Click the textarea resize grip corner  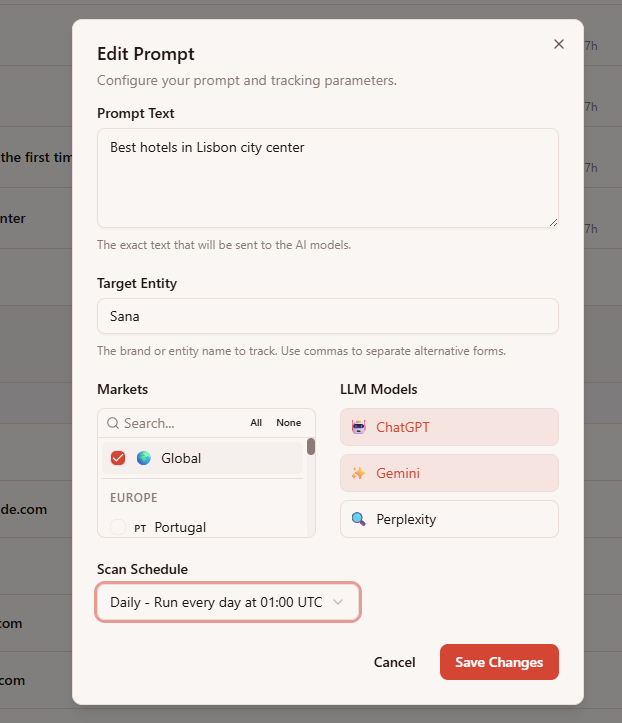[x=553, y=222]
